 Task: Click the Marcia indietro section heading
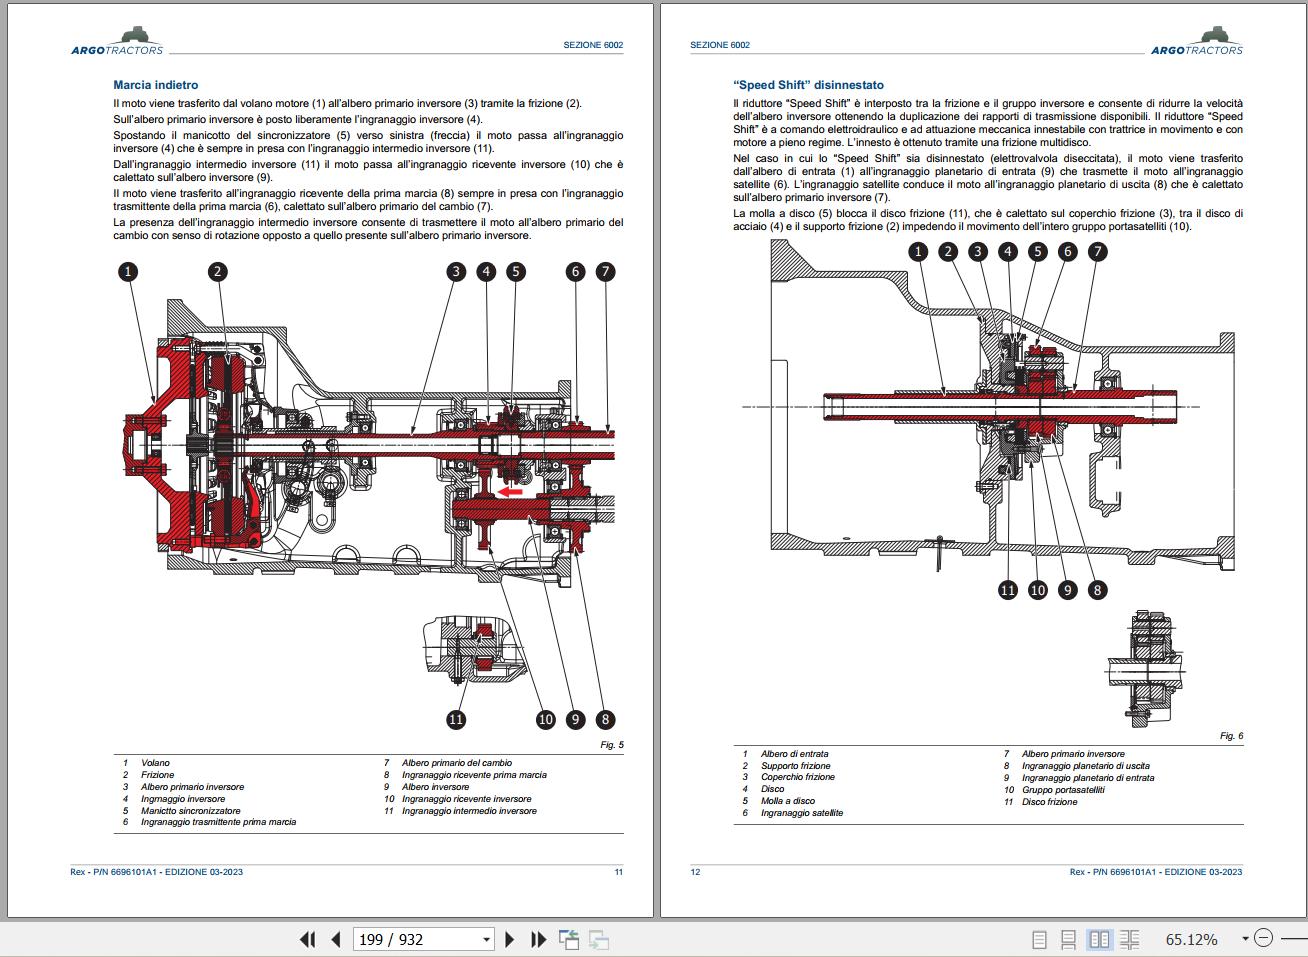point(155,84)
